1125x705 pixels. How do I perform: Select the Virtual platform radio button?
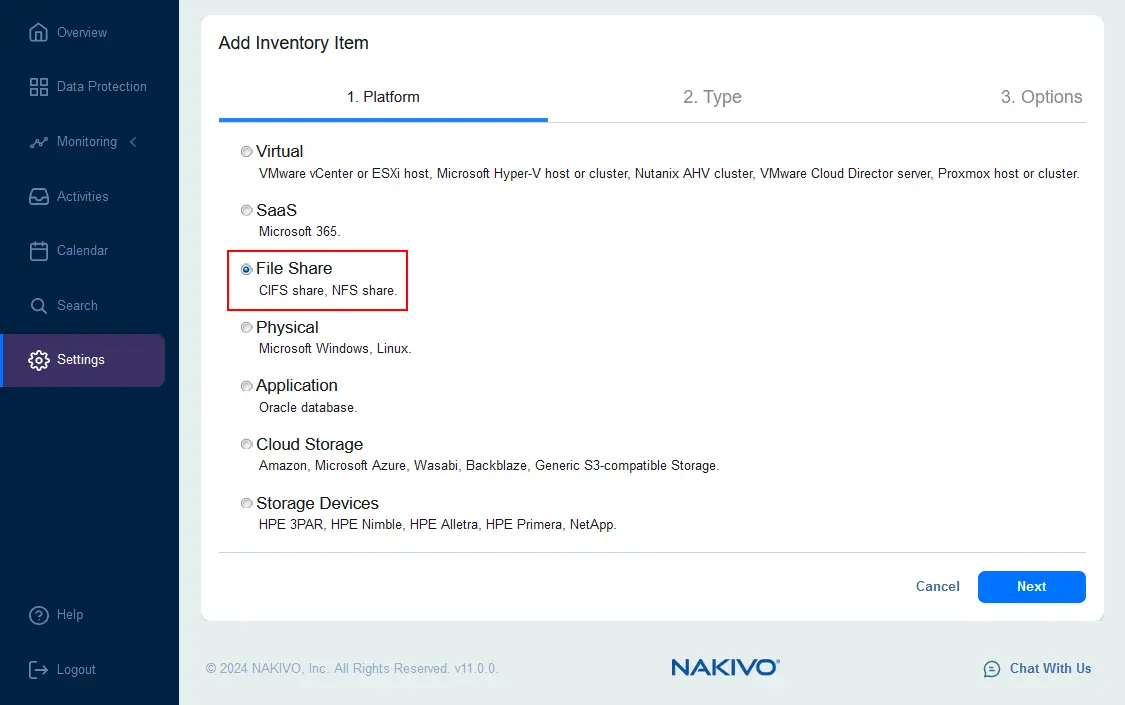click(x=247, y=152)
